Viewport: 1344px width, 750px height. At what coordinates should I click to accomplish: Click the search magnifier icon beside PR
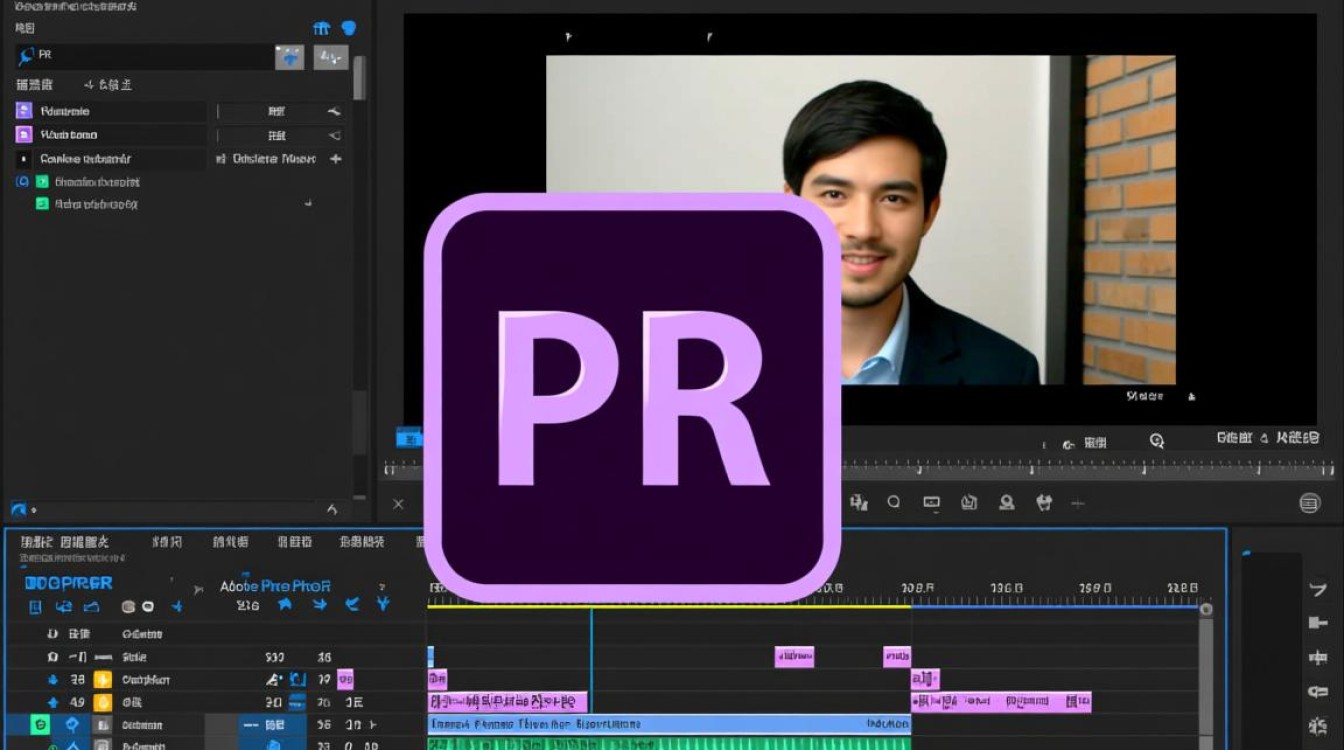26,56
